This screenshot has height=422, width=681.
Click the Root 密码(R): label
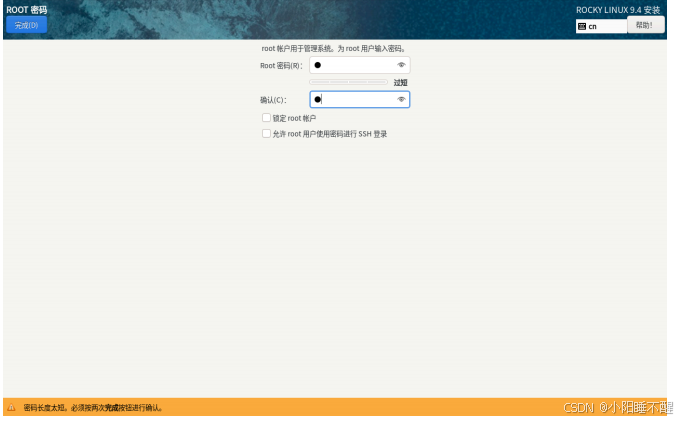281,66
